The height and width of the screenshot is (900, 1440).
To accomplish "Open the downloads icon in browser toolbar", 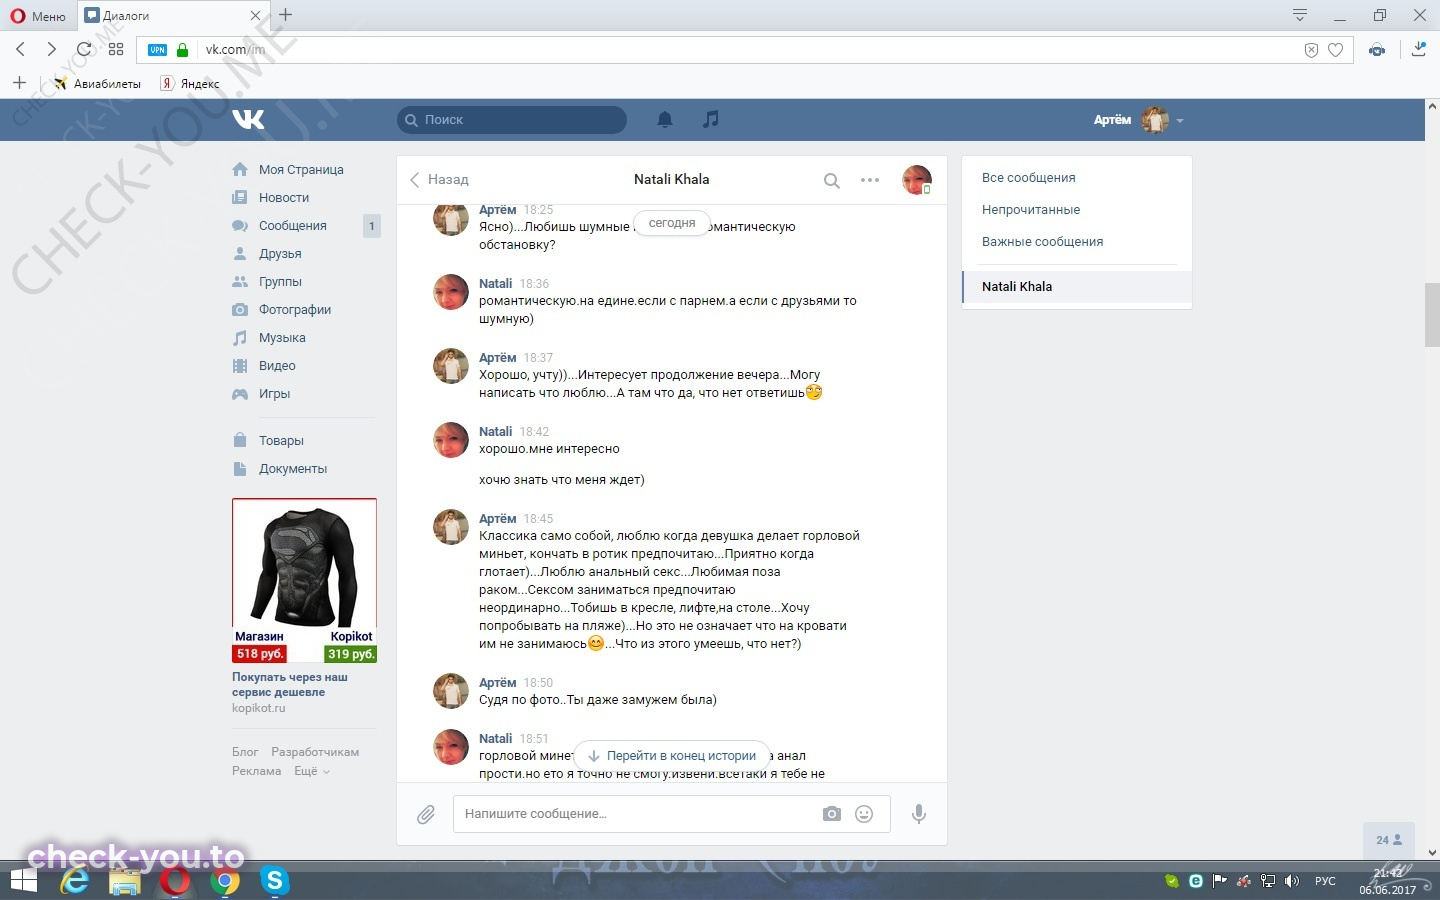I will pyautogui.click(x=1418, y=49).
